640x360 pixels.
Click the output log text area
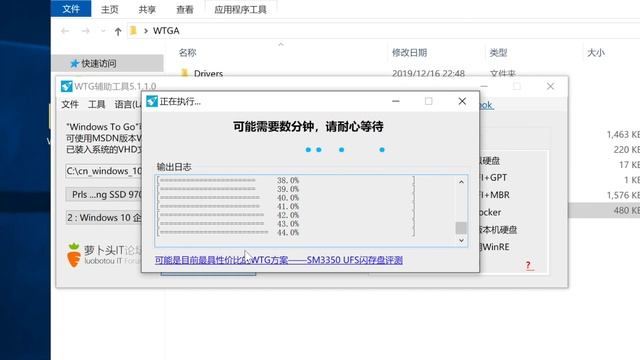tap(305, 211)
